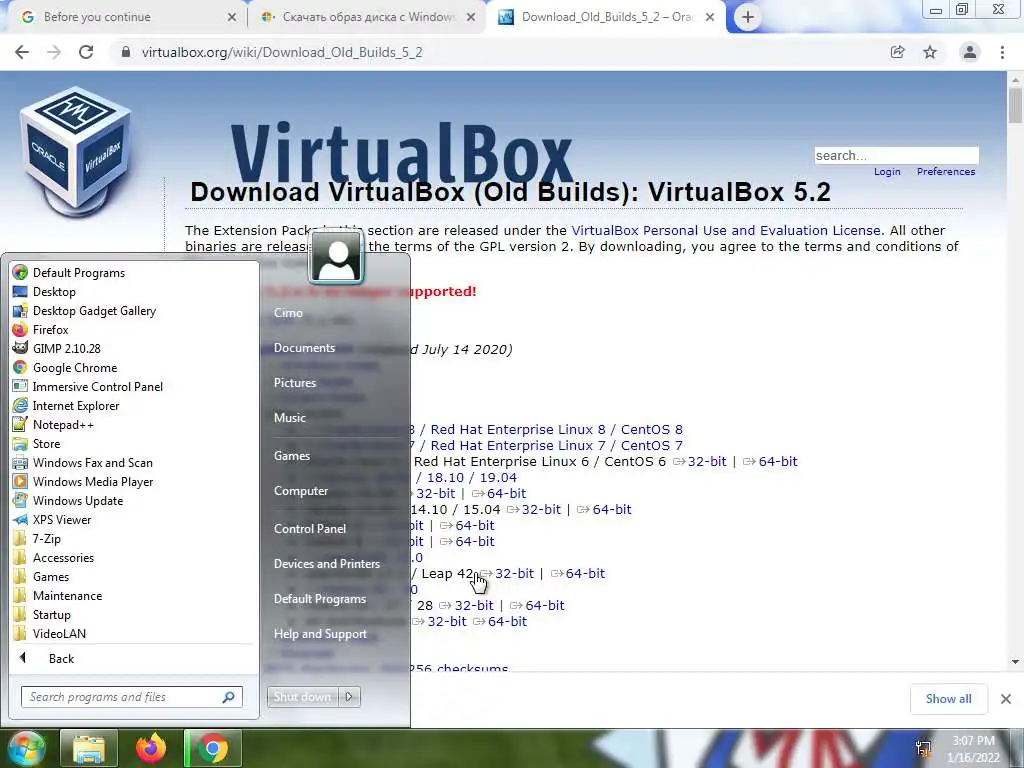This screenshot has width=1024, height=768.
Task: Click Show all downloads button
Action: 948,699
